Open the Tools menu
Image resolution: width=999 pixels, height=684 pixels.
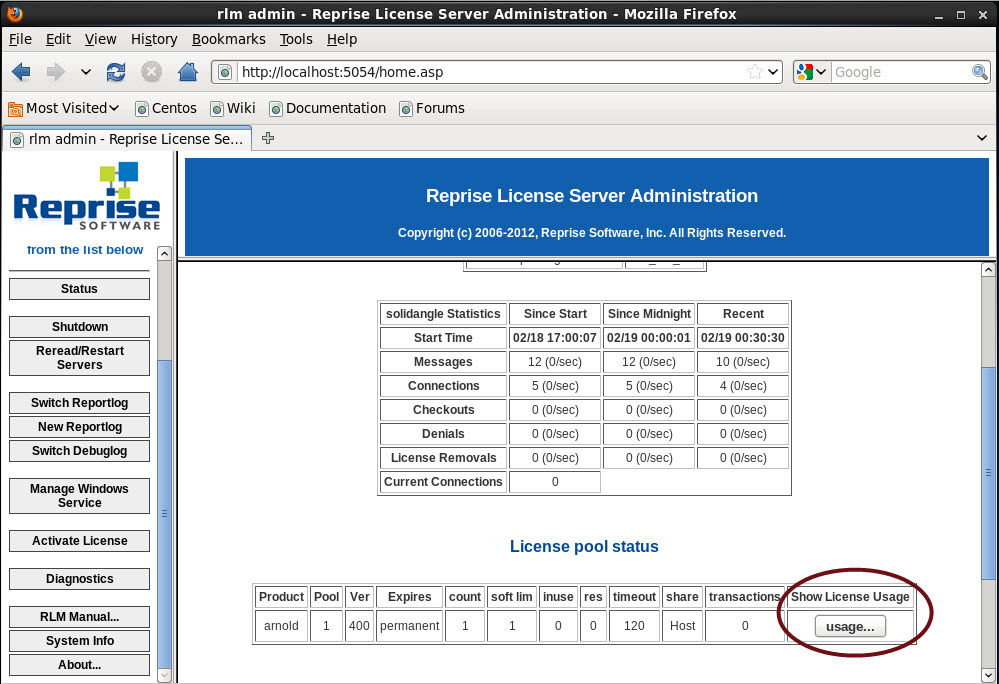(x=296, y=39)
